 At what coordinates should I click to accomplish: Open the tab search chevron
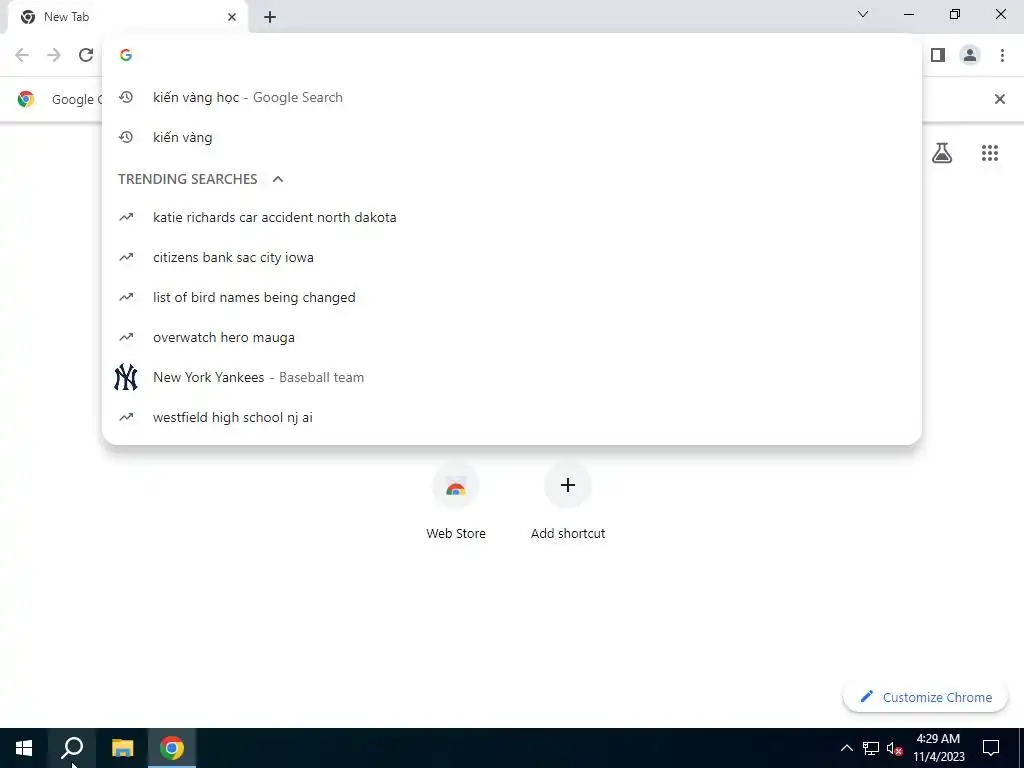click(863, 14)
